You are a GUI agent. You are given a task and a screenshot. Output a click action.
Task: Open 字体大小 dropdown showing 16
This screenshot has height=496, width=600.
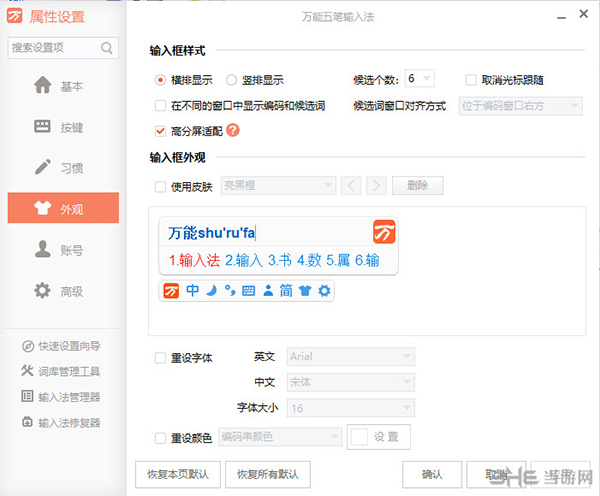click(x=351, y=408)
